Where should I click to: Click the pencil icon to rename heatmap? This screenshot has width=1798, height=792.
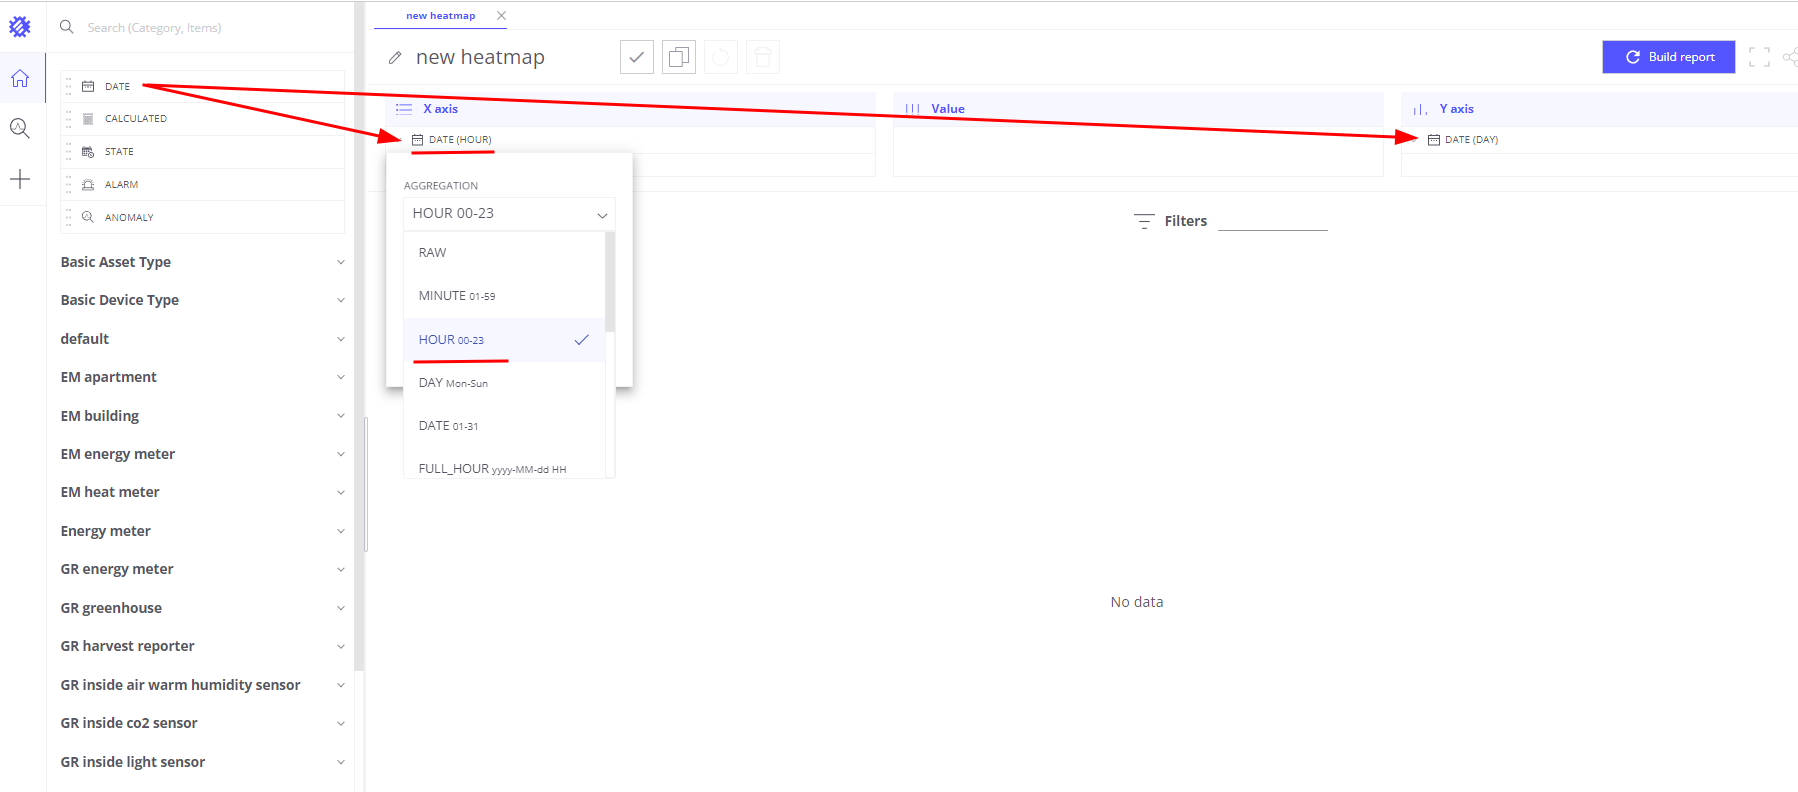click(x=395, y=58)
